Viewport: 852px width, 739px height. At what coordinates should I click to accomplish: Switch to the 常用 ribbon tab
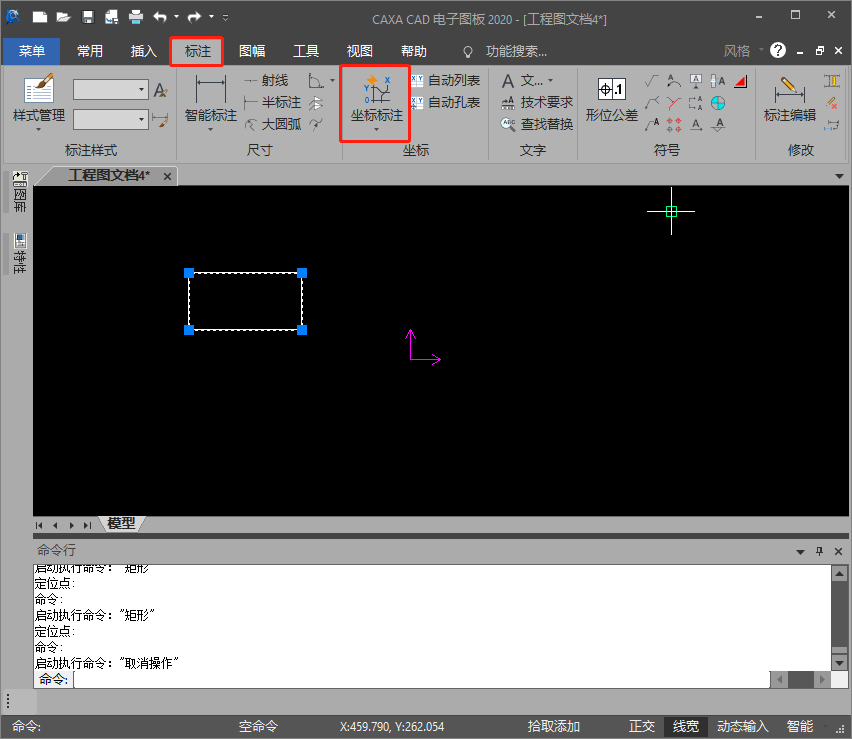(90, 51)
